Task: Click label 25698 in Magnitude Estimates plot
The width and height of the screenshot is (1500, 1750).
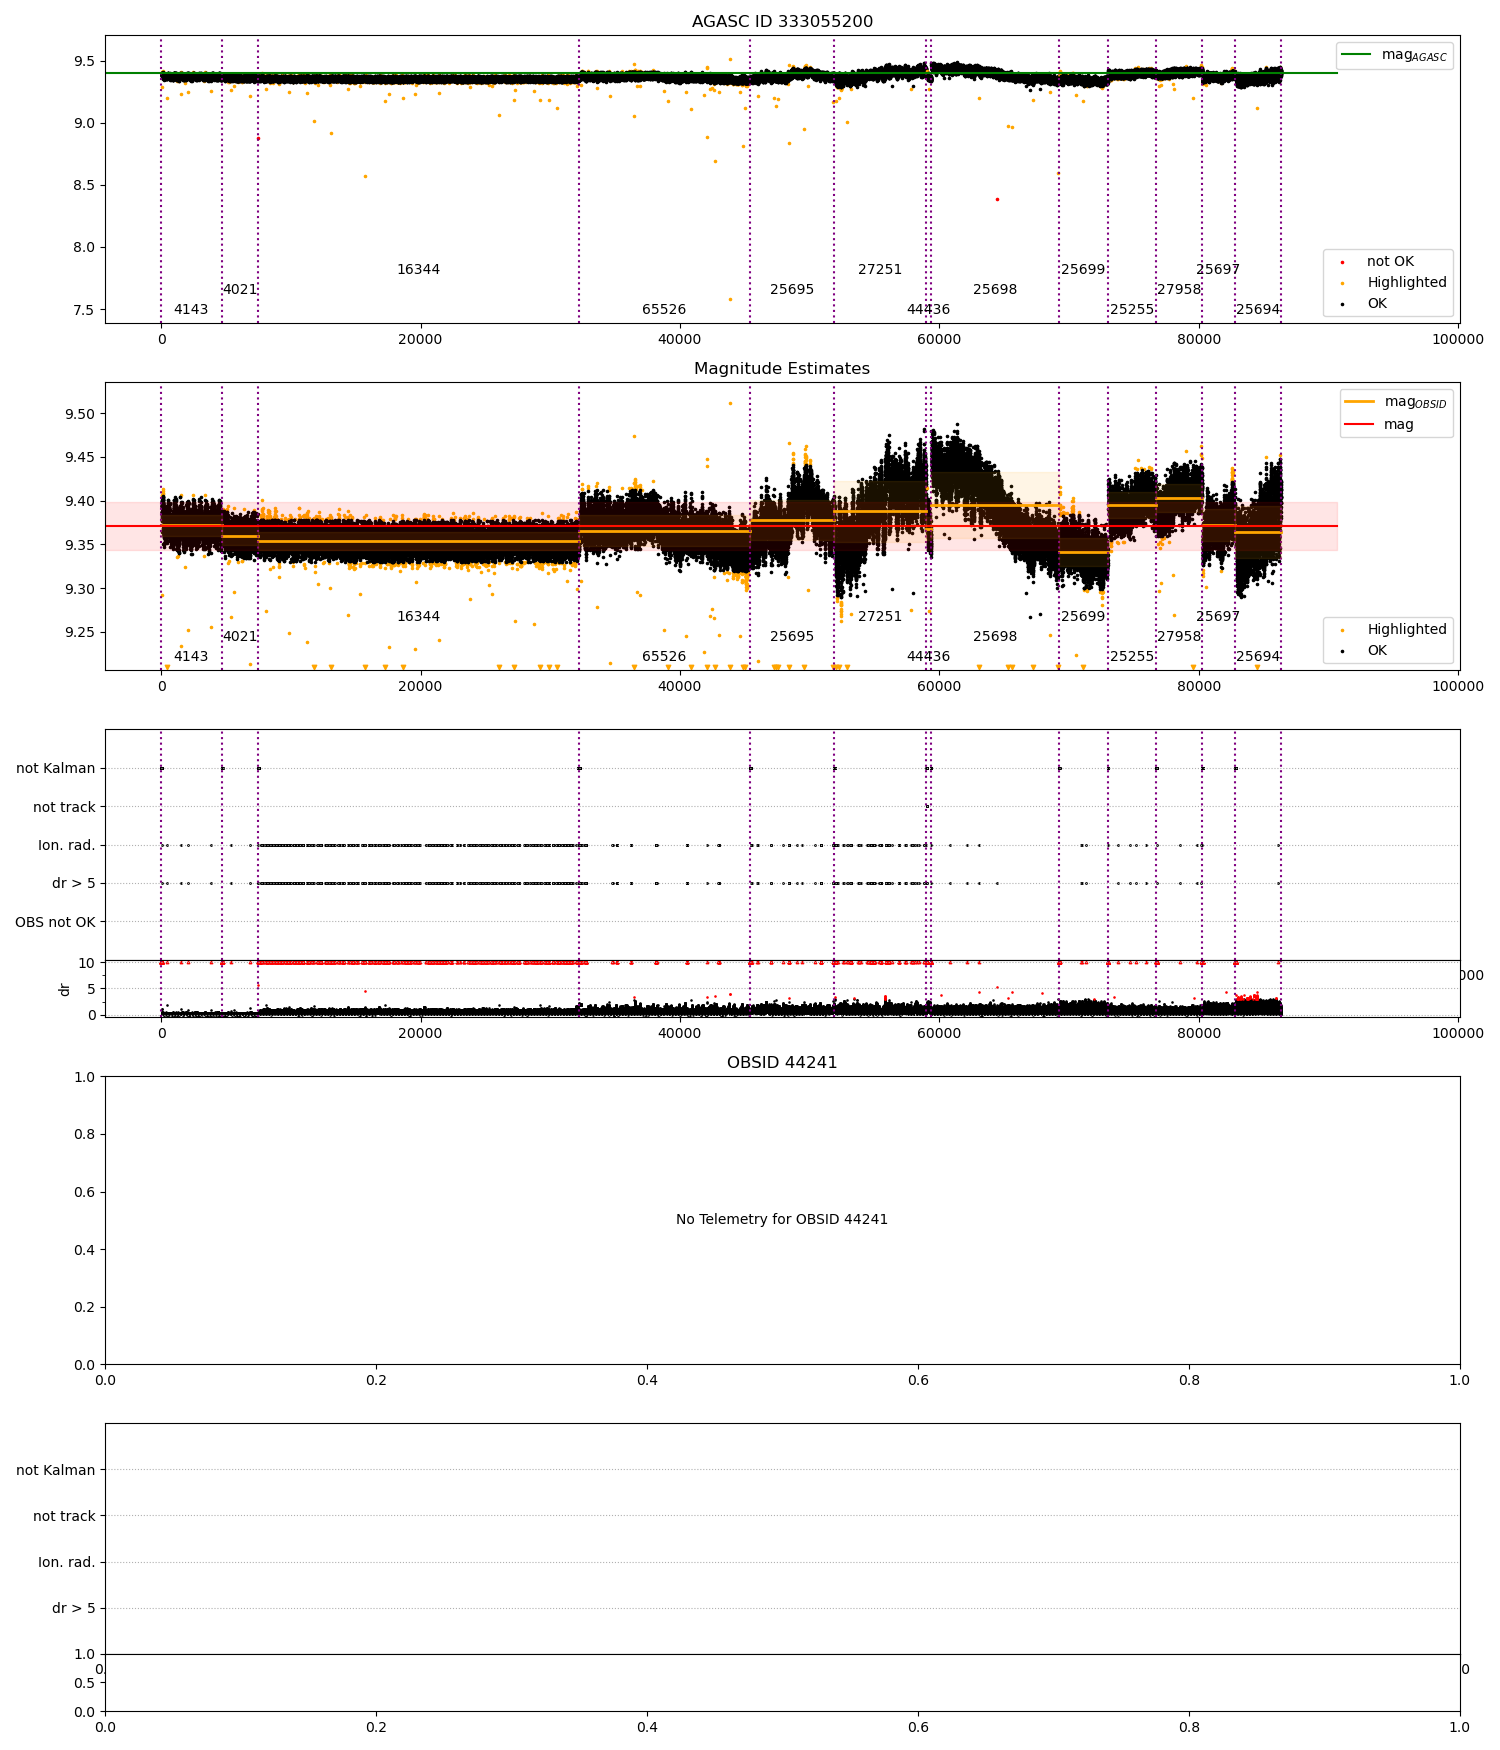Action: click(x=995, y=636)
